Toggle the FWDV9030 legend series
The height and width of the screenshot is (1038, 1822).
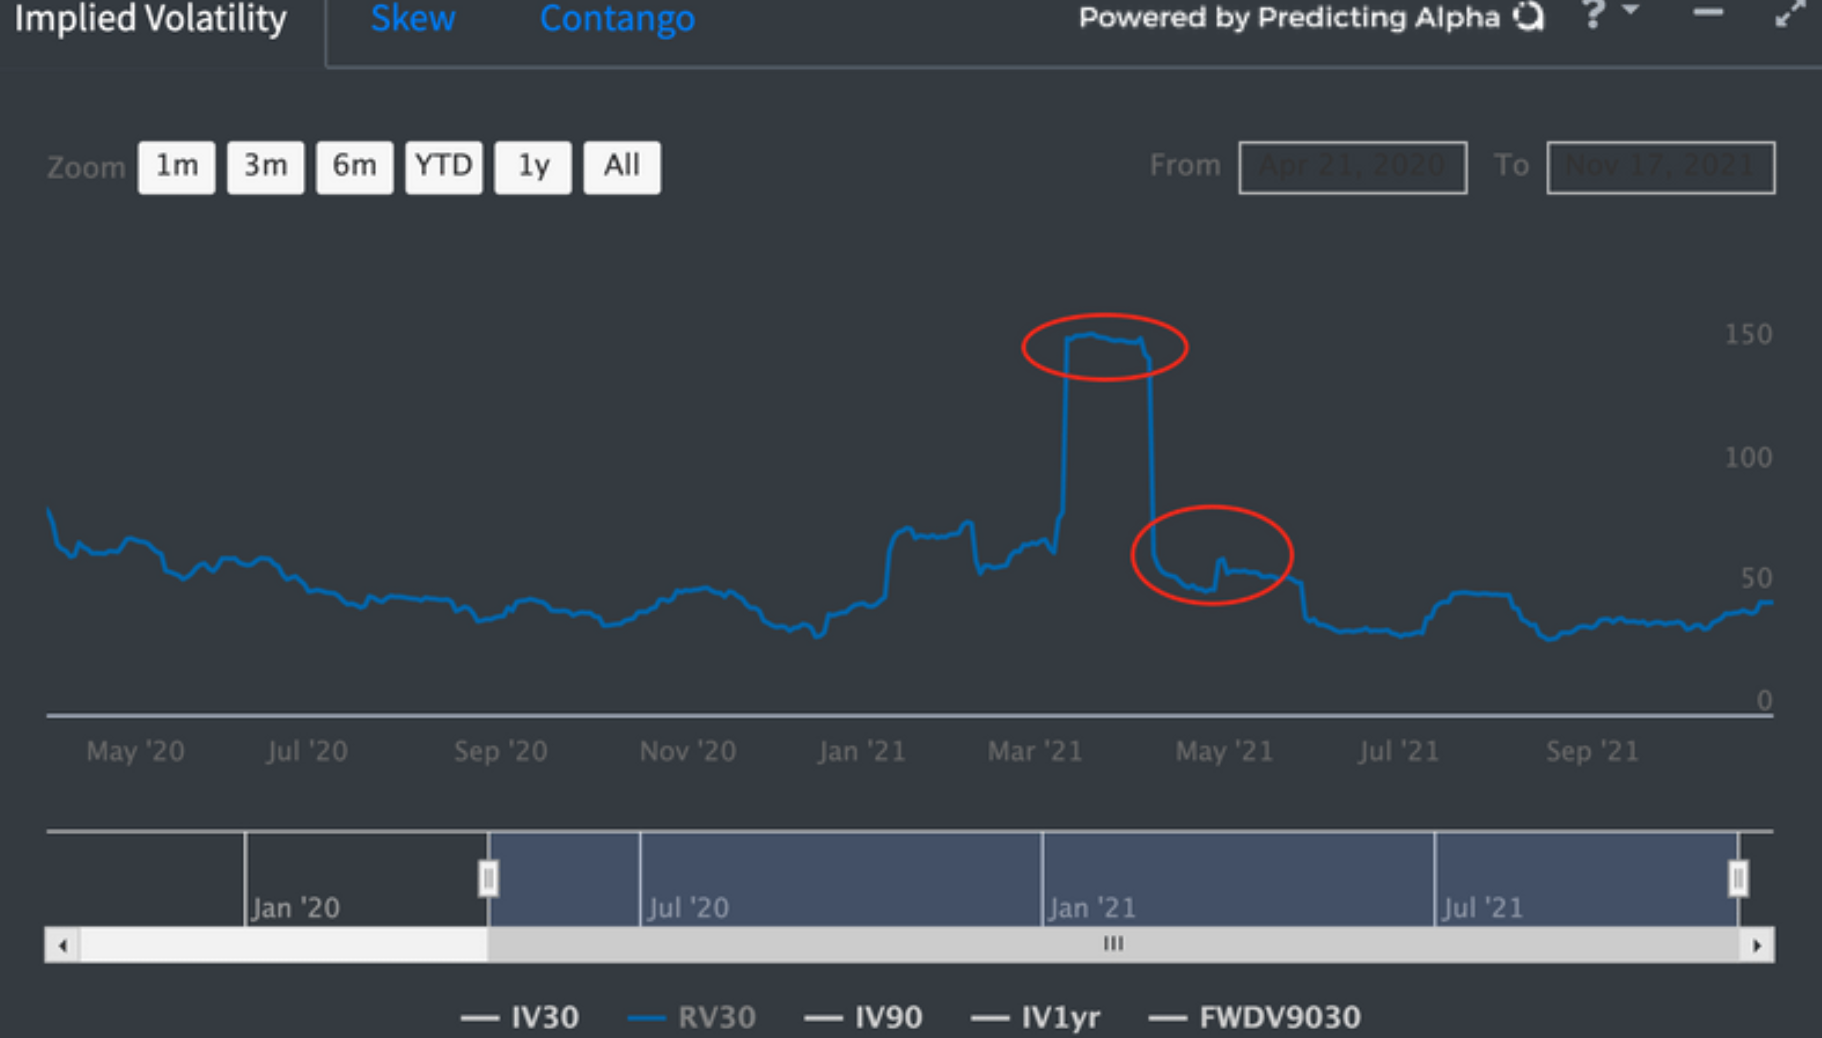pyautogui.click(x=1255, y=1018)
